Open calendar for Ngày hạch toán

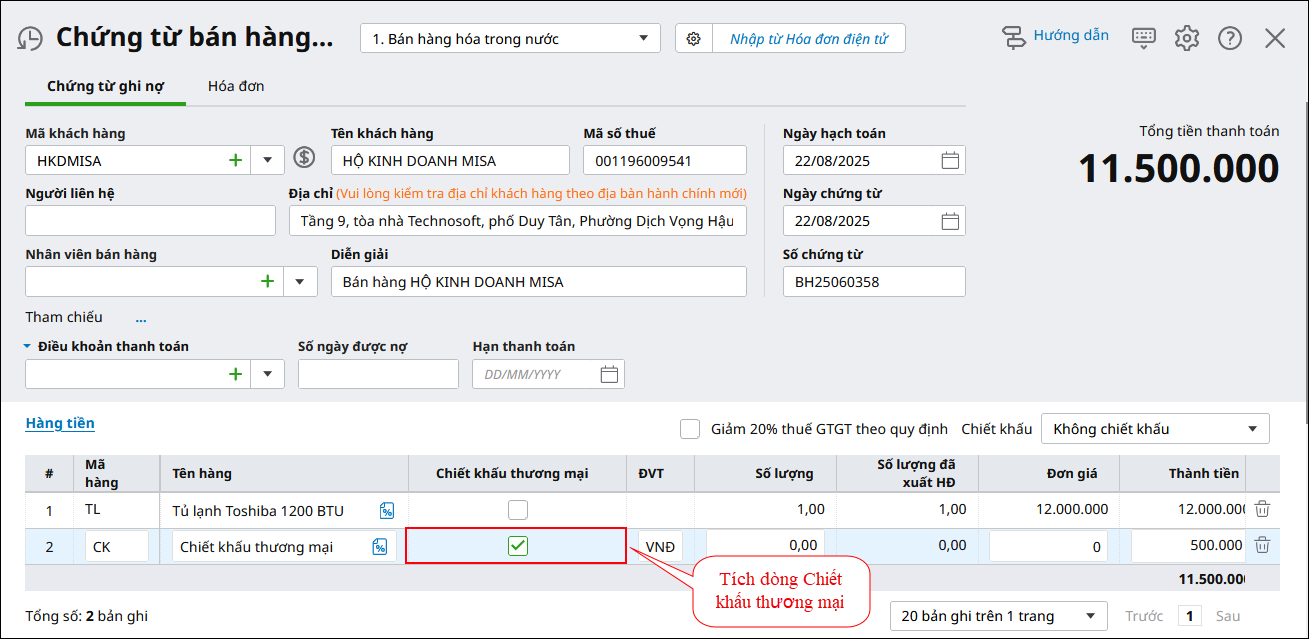tap(950, 160)
